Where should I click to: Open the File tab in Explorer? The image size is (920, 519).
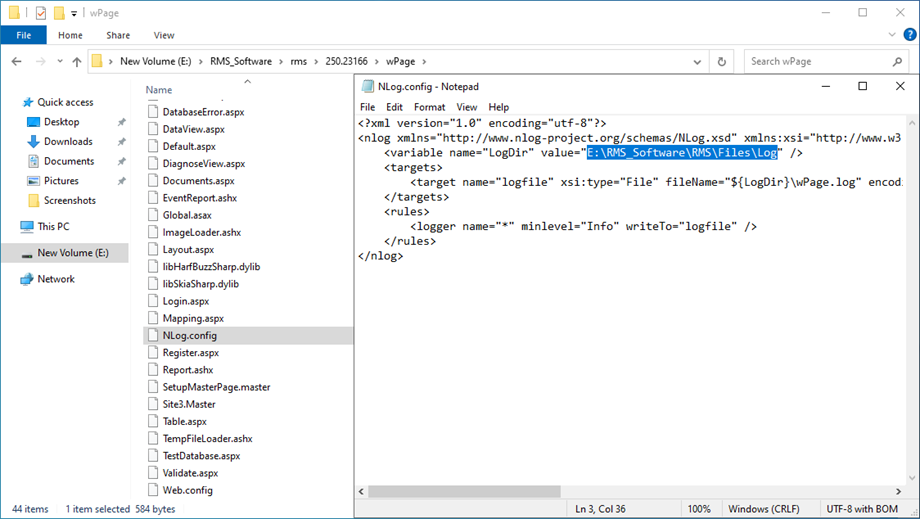click(23, 35)
